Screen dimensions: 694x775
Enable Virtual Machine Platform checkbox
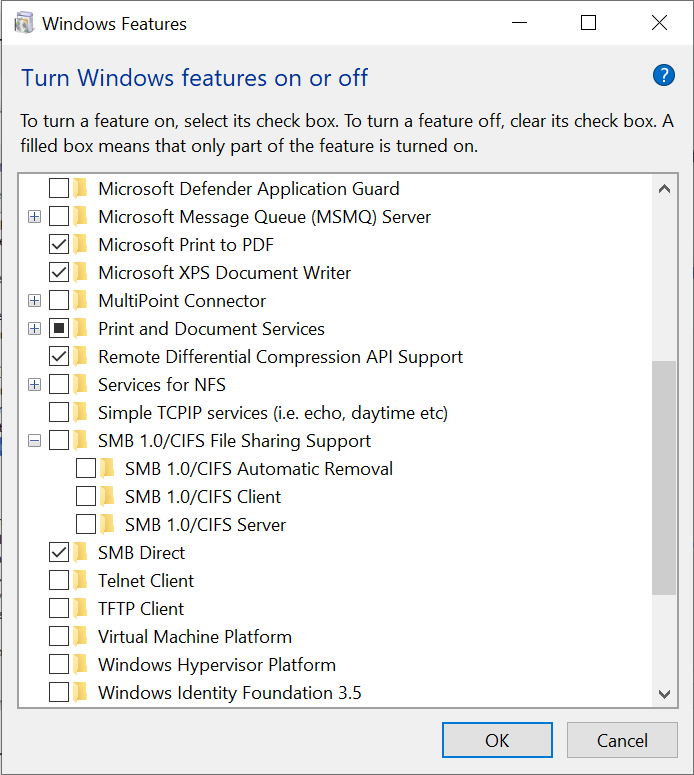click(x=59, y=636)
